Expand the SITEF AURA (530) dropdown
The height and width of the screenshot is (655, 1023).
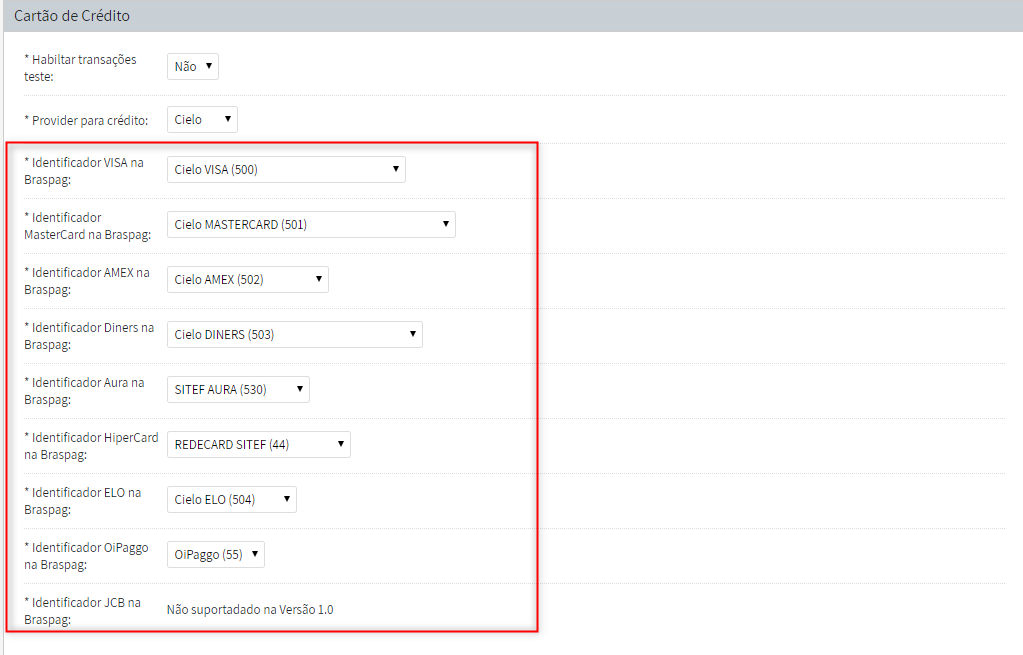pyautogui.click(x=238, y=389)
